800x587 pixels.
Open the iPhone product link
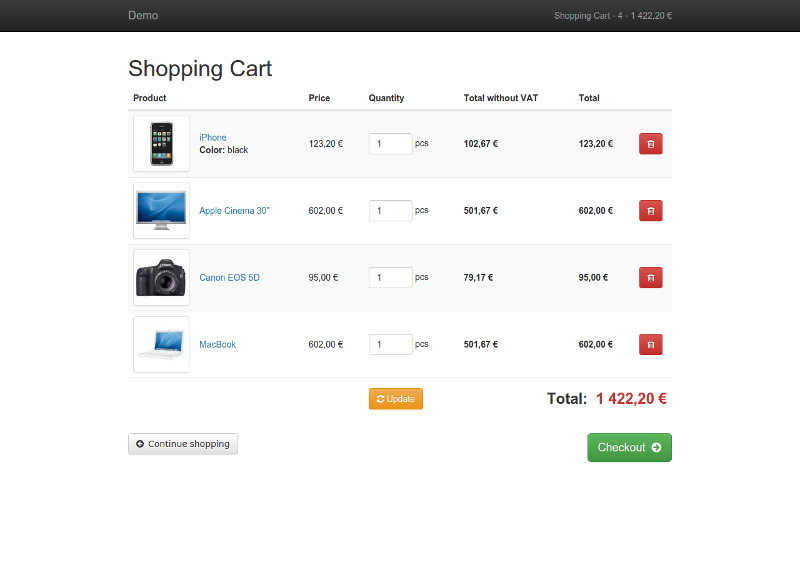[213, 138]
